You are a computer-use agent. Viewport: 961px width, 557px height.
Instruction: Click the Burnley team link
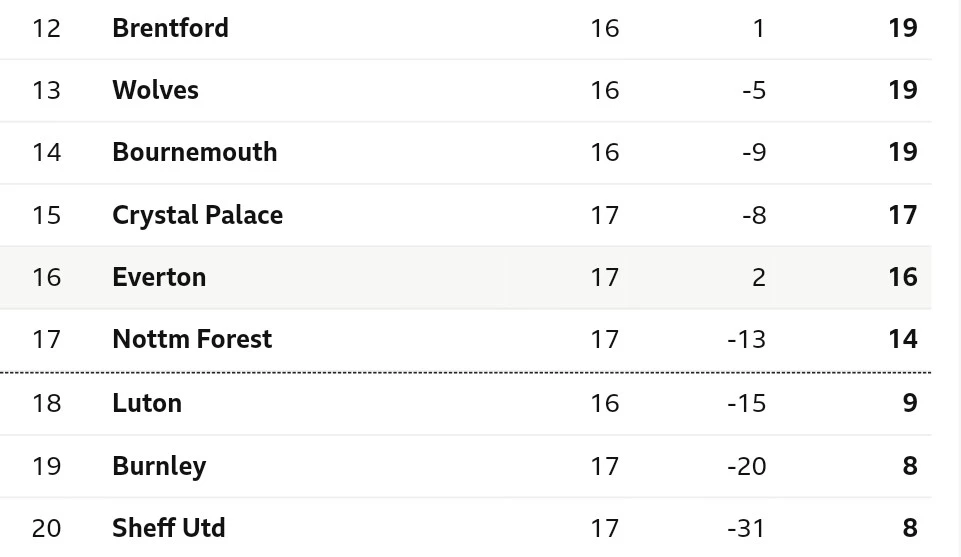159,466
